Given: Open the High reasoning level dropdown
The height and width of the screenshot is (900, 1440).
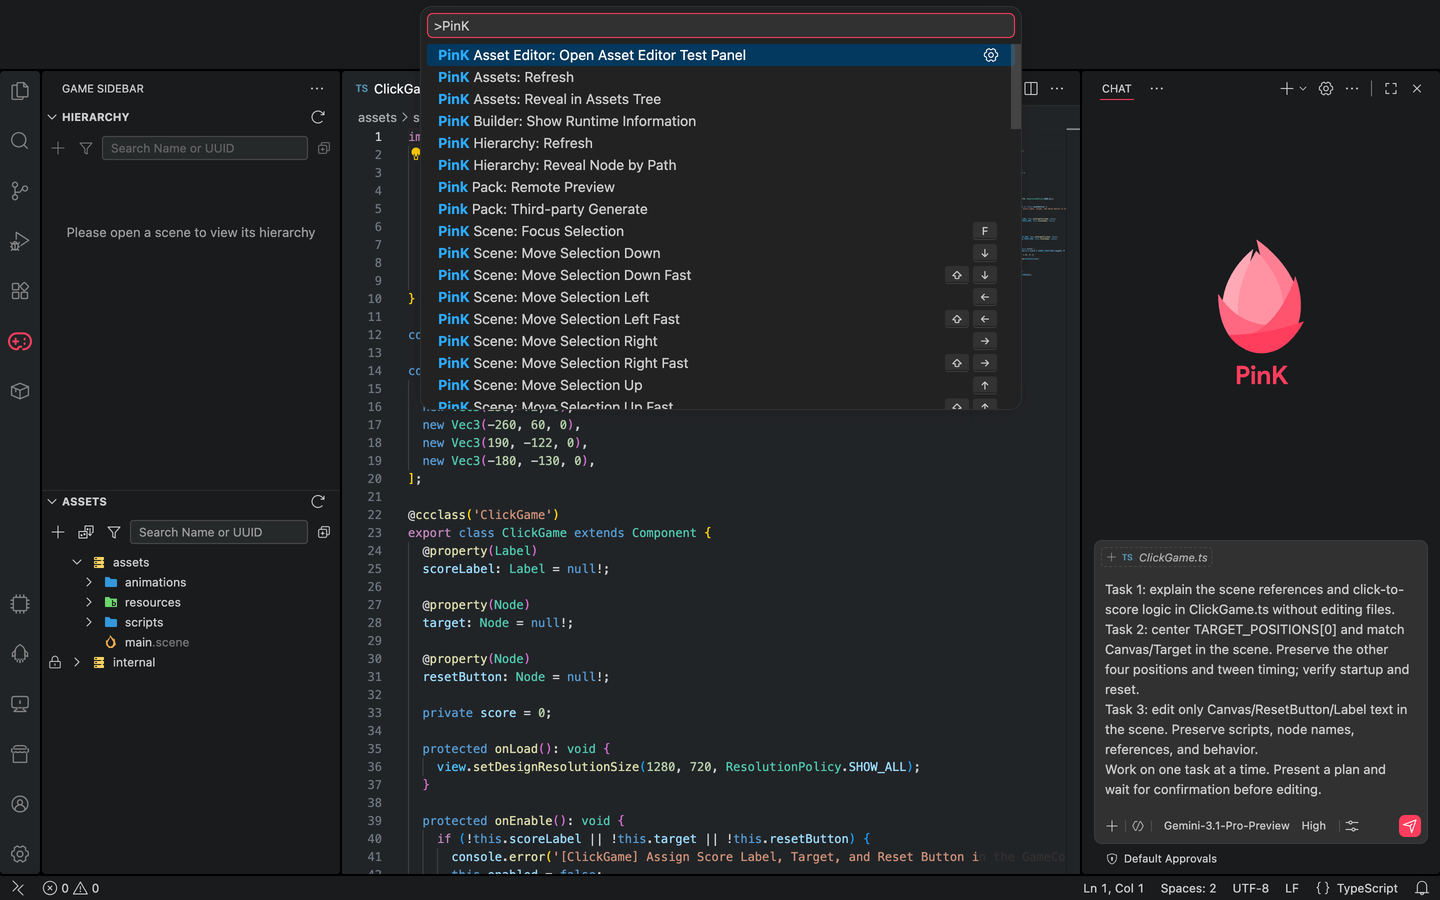Looking at the screenshot, I should 1313,826.
